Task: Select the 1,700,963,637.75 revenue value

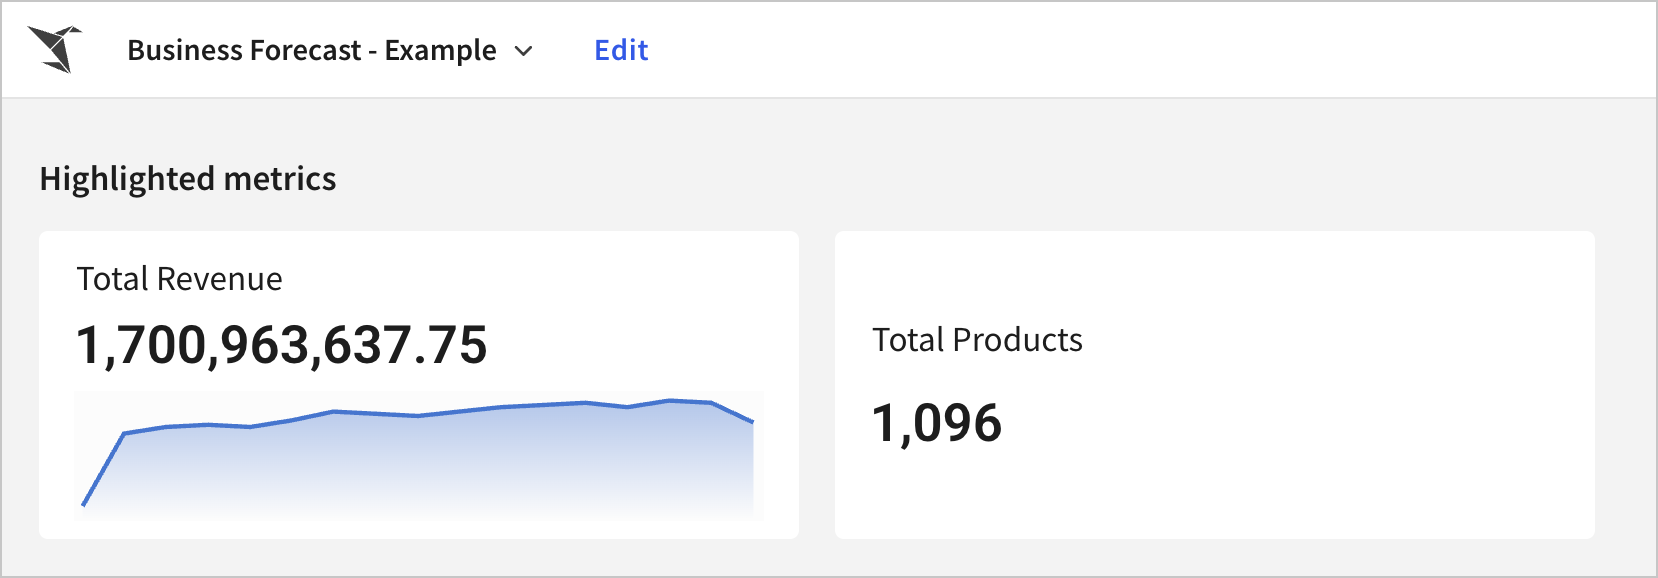Action: (x=282, y=345)
